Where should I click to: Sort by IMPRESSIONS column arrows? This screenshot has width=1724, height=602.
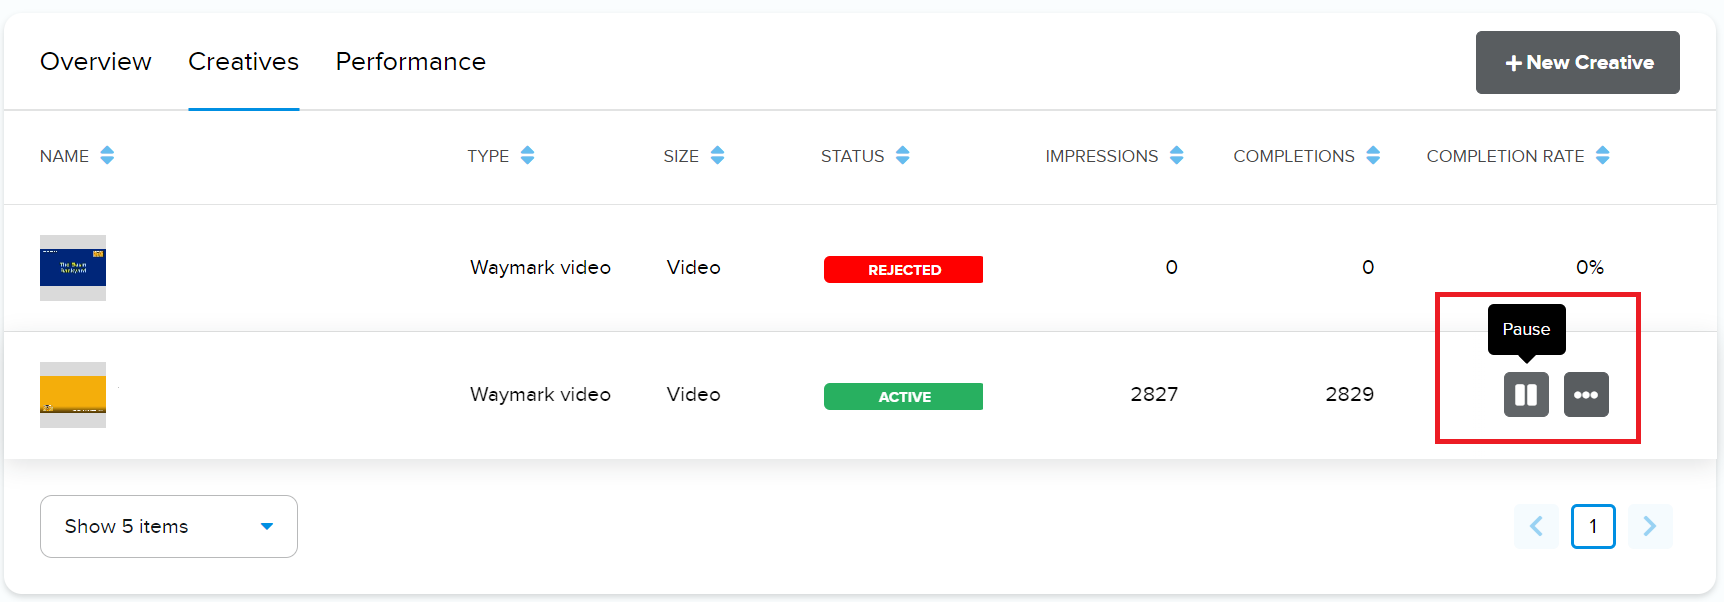(x=1176, y=156)
